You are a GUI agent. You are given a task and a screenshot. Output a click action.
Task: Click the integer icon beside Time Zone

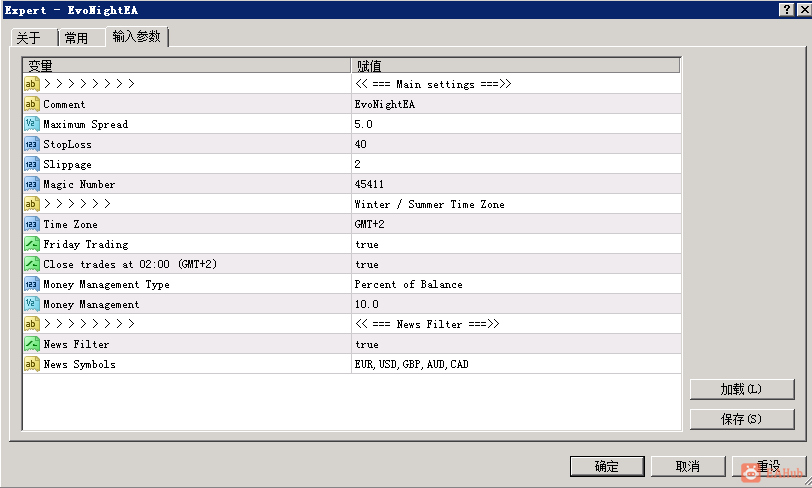[32, 224]
